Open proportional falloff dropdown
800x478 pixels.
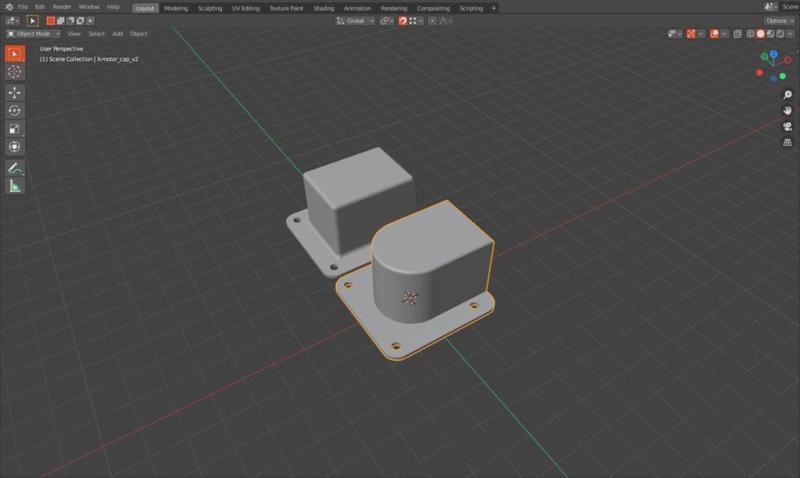[446, 21]
